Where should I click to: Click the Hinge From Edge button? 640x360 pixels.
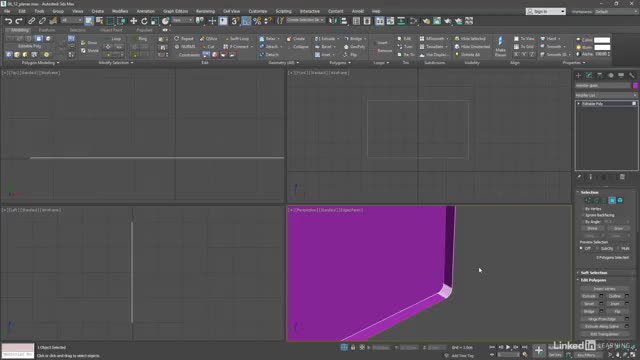pyautogui.click(x=603, y=319)
